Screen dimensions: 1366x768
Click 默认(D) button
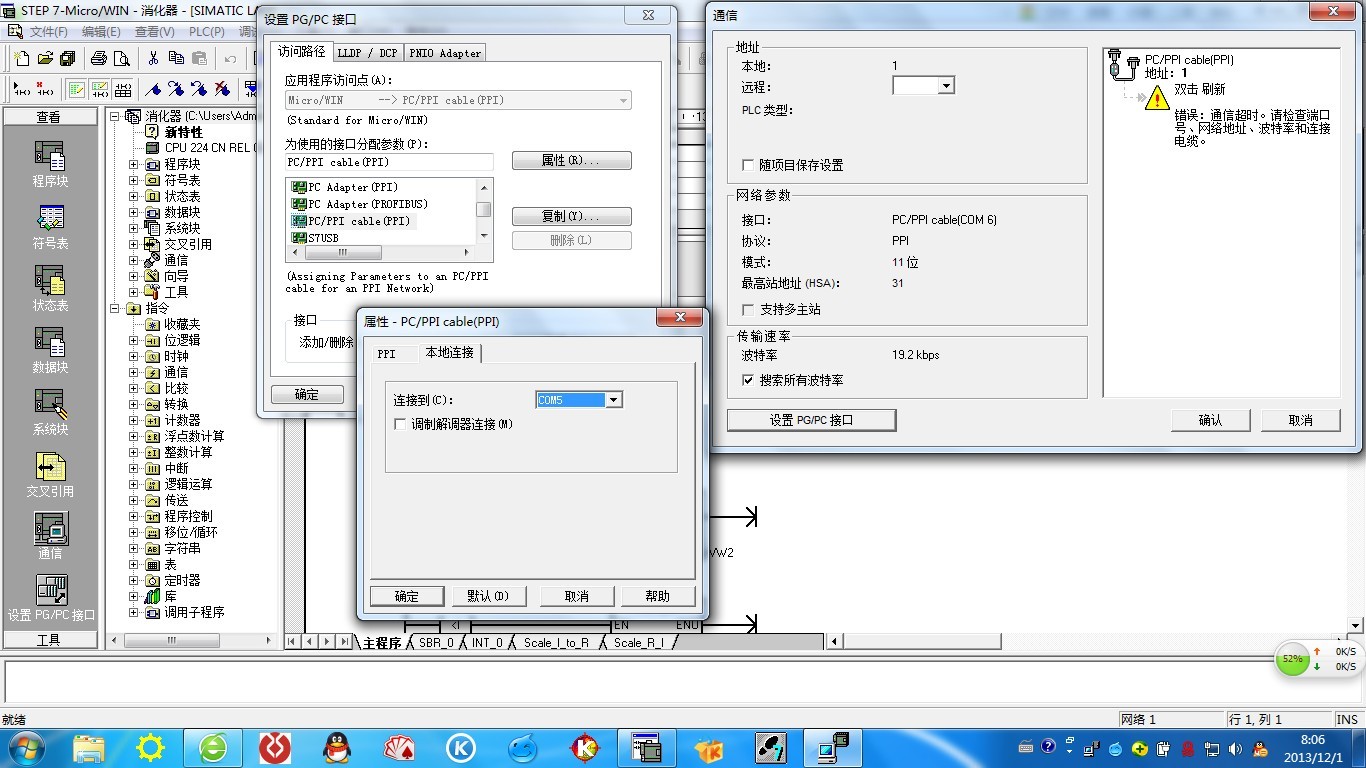(x=488, y=596)
